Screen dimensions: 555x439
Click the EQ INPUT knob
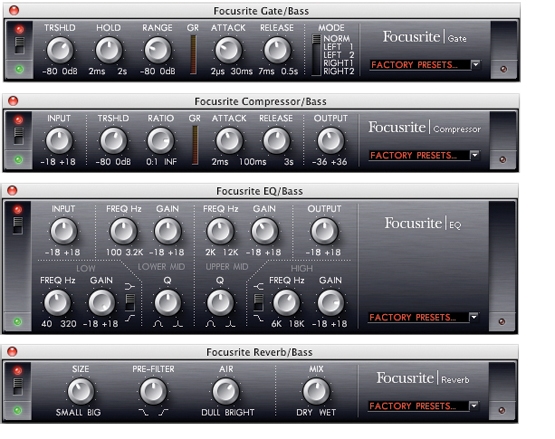point(64,231)
